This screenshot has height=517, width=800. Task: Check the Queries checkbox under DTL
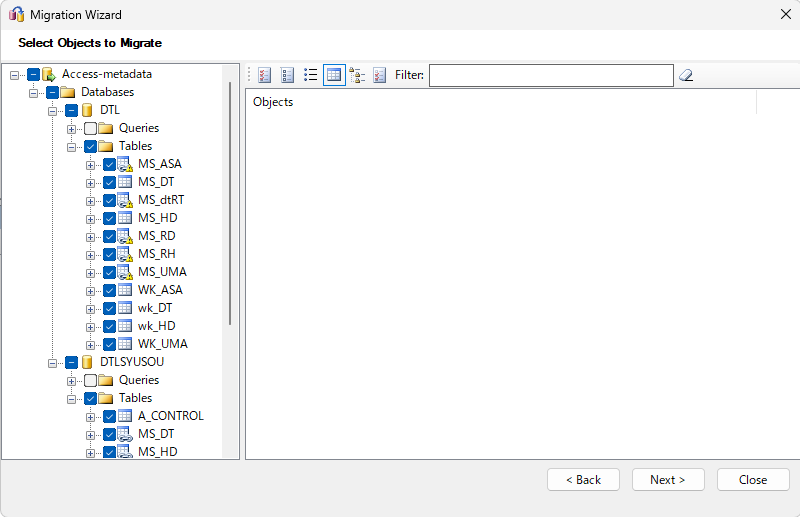(x=91, y=128)
